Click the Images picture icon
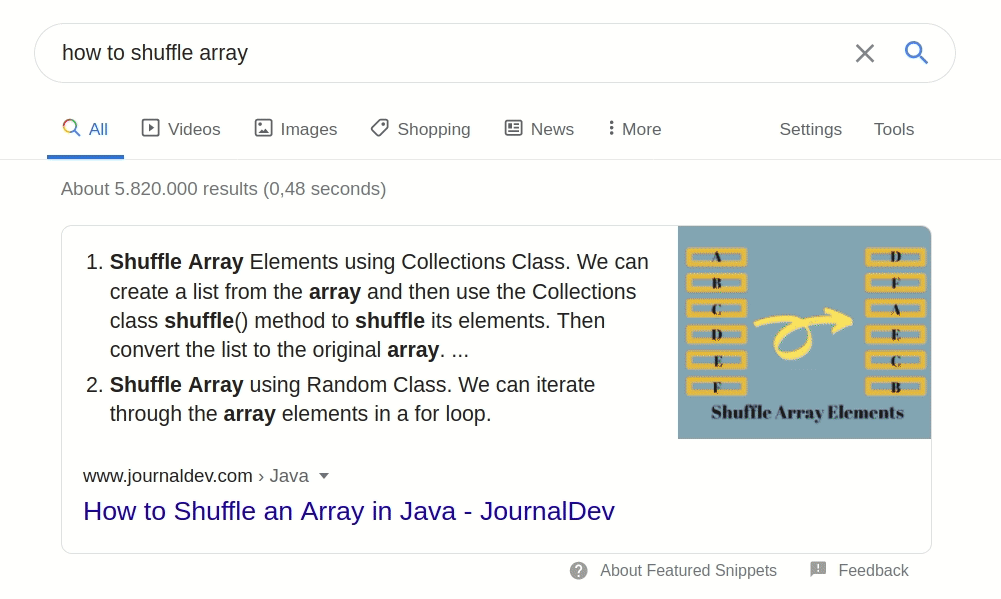The height and width of the screenshot is (599, 1001). [263, 128]
